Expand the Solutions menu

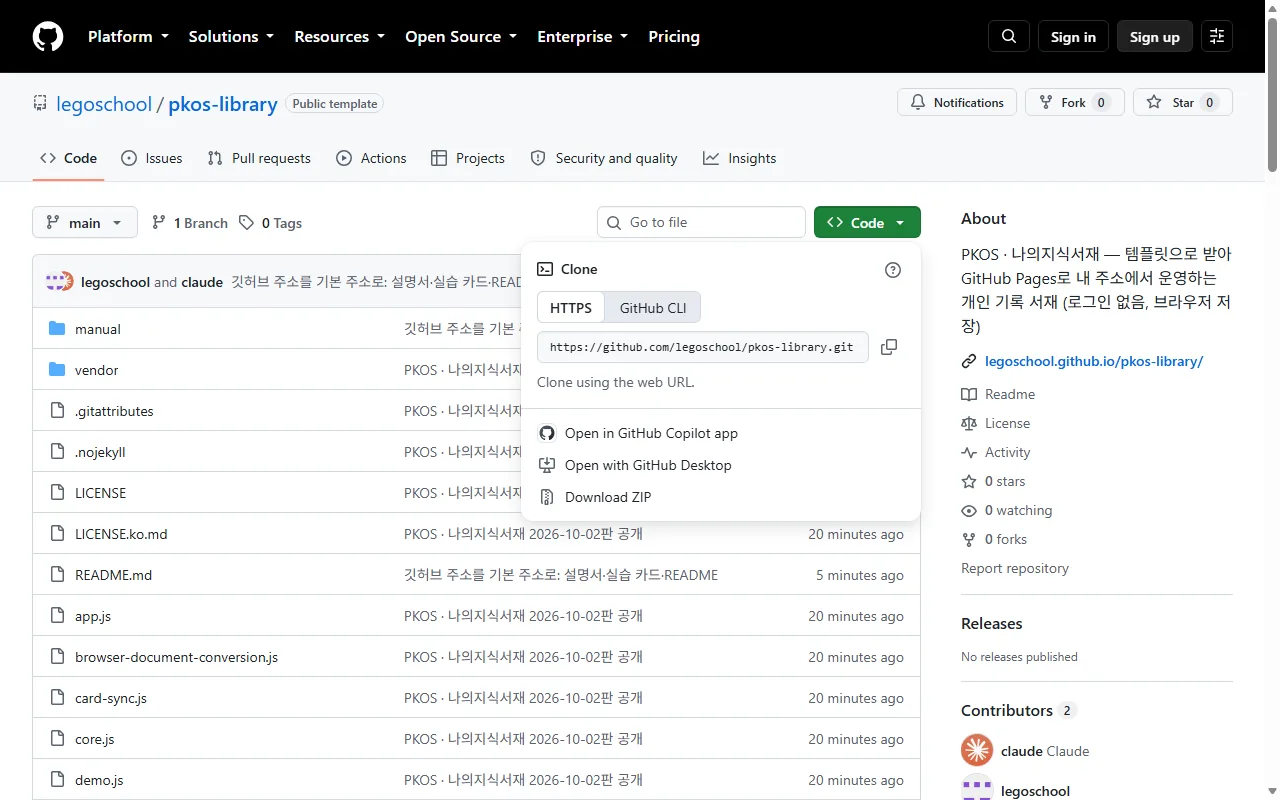tap(231, 37)
